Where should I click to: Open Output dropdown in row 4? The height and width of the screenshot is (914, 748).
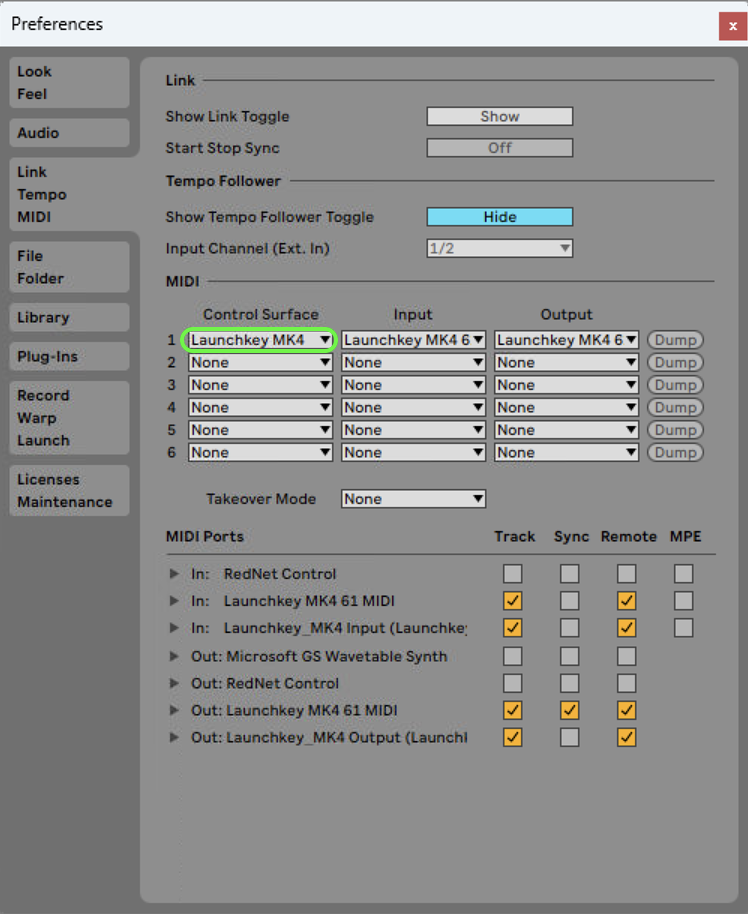[566, 407]
